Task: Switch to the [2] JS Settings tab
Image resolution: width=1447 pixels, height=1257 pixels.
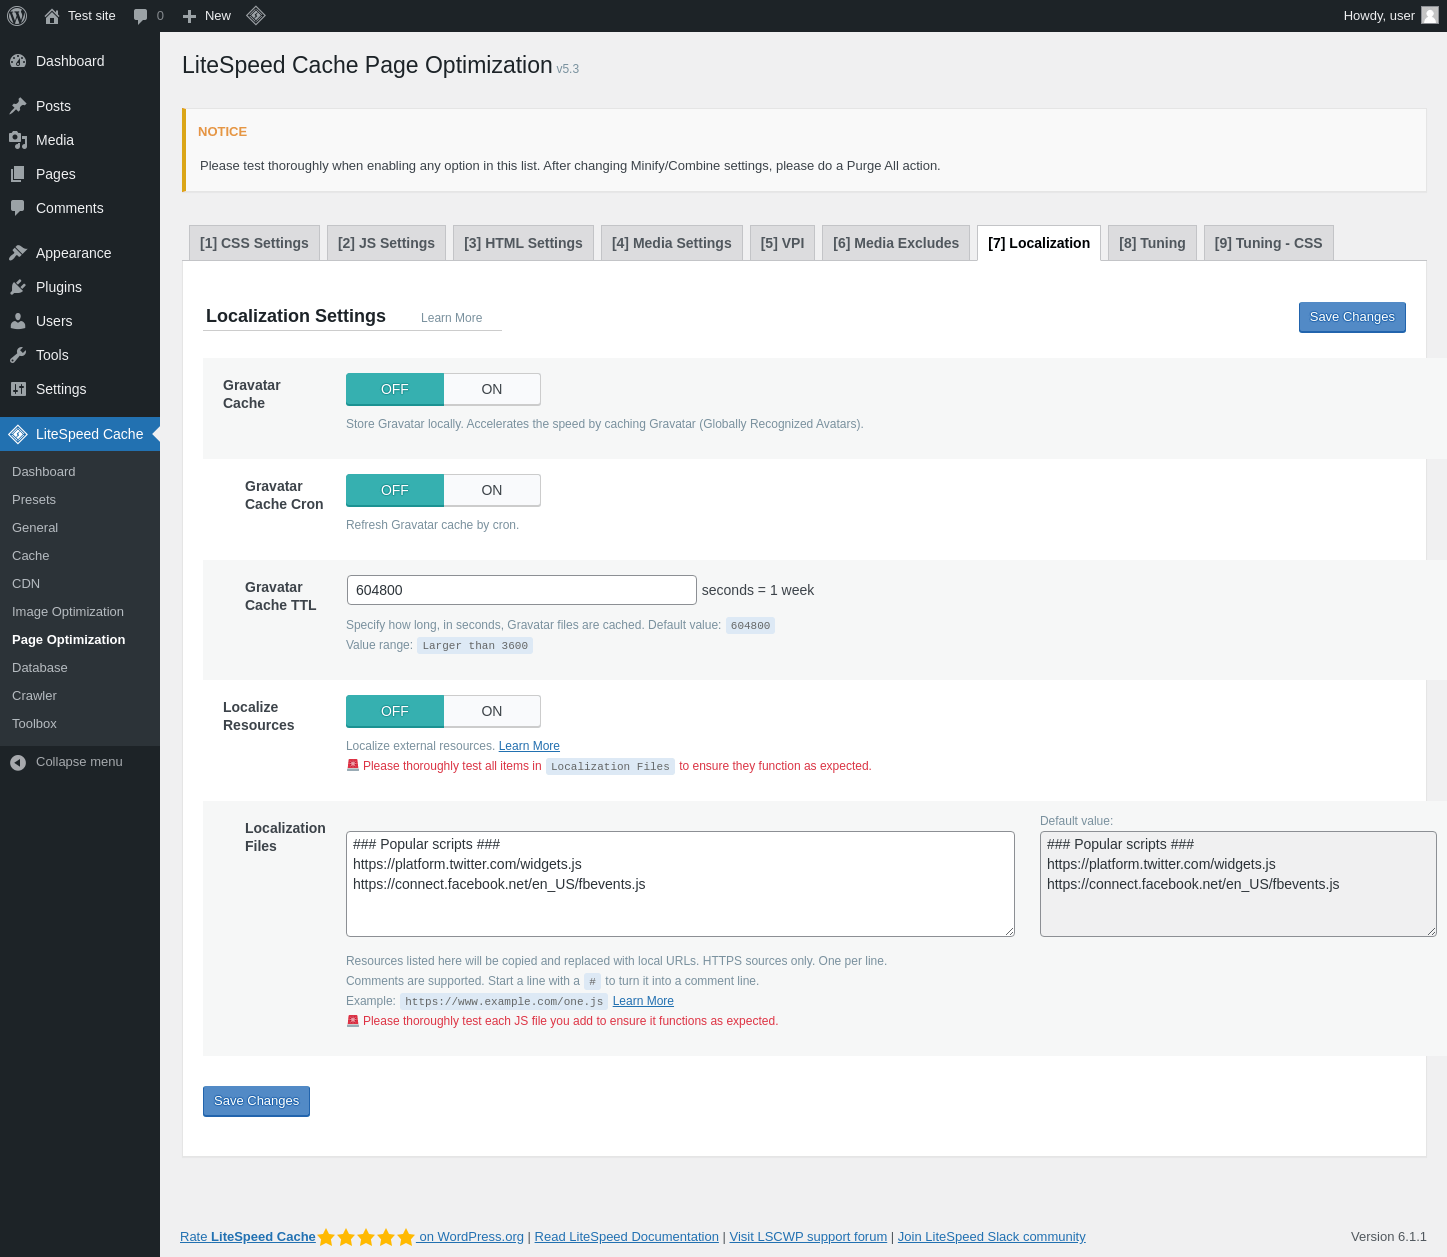Action: pyautogui.click(x=386, y=243)
